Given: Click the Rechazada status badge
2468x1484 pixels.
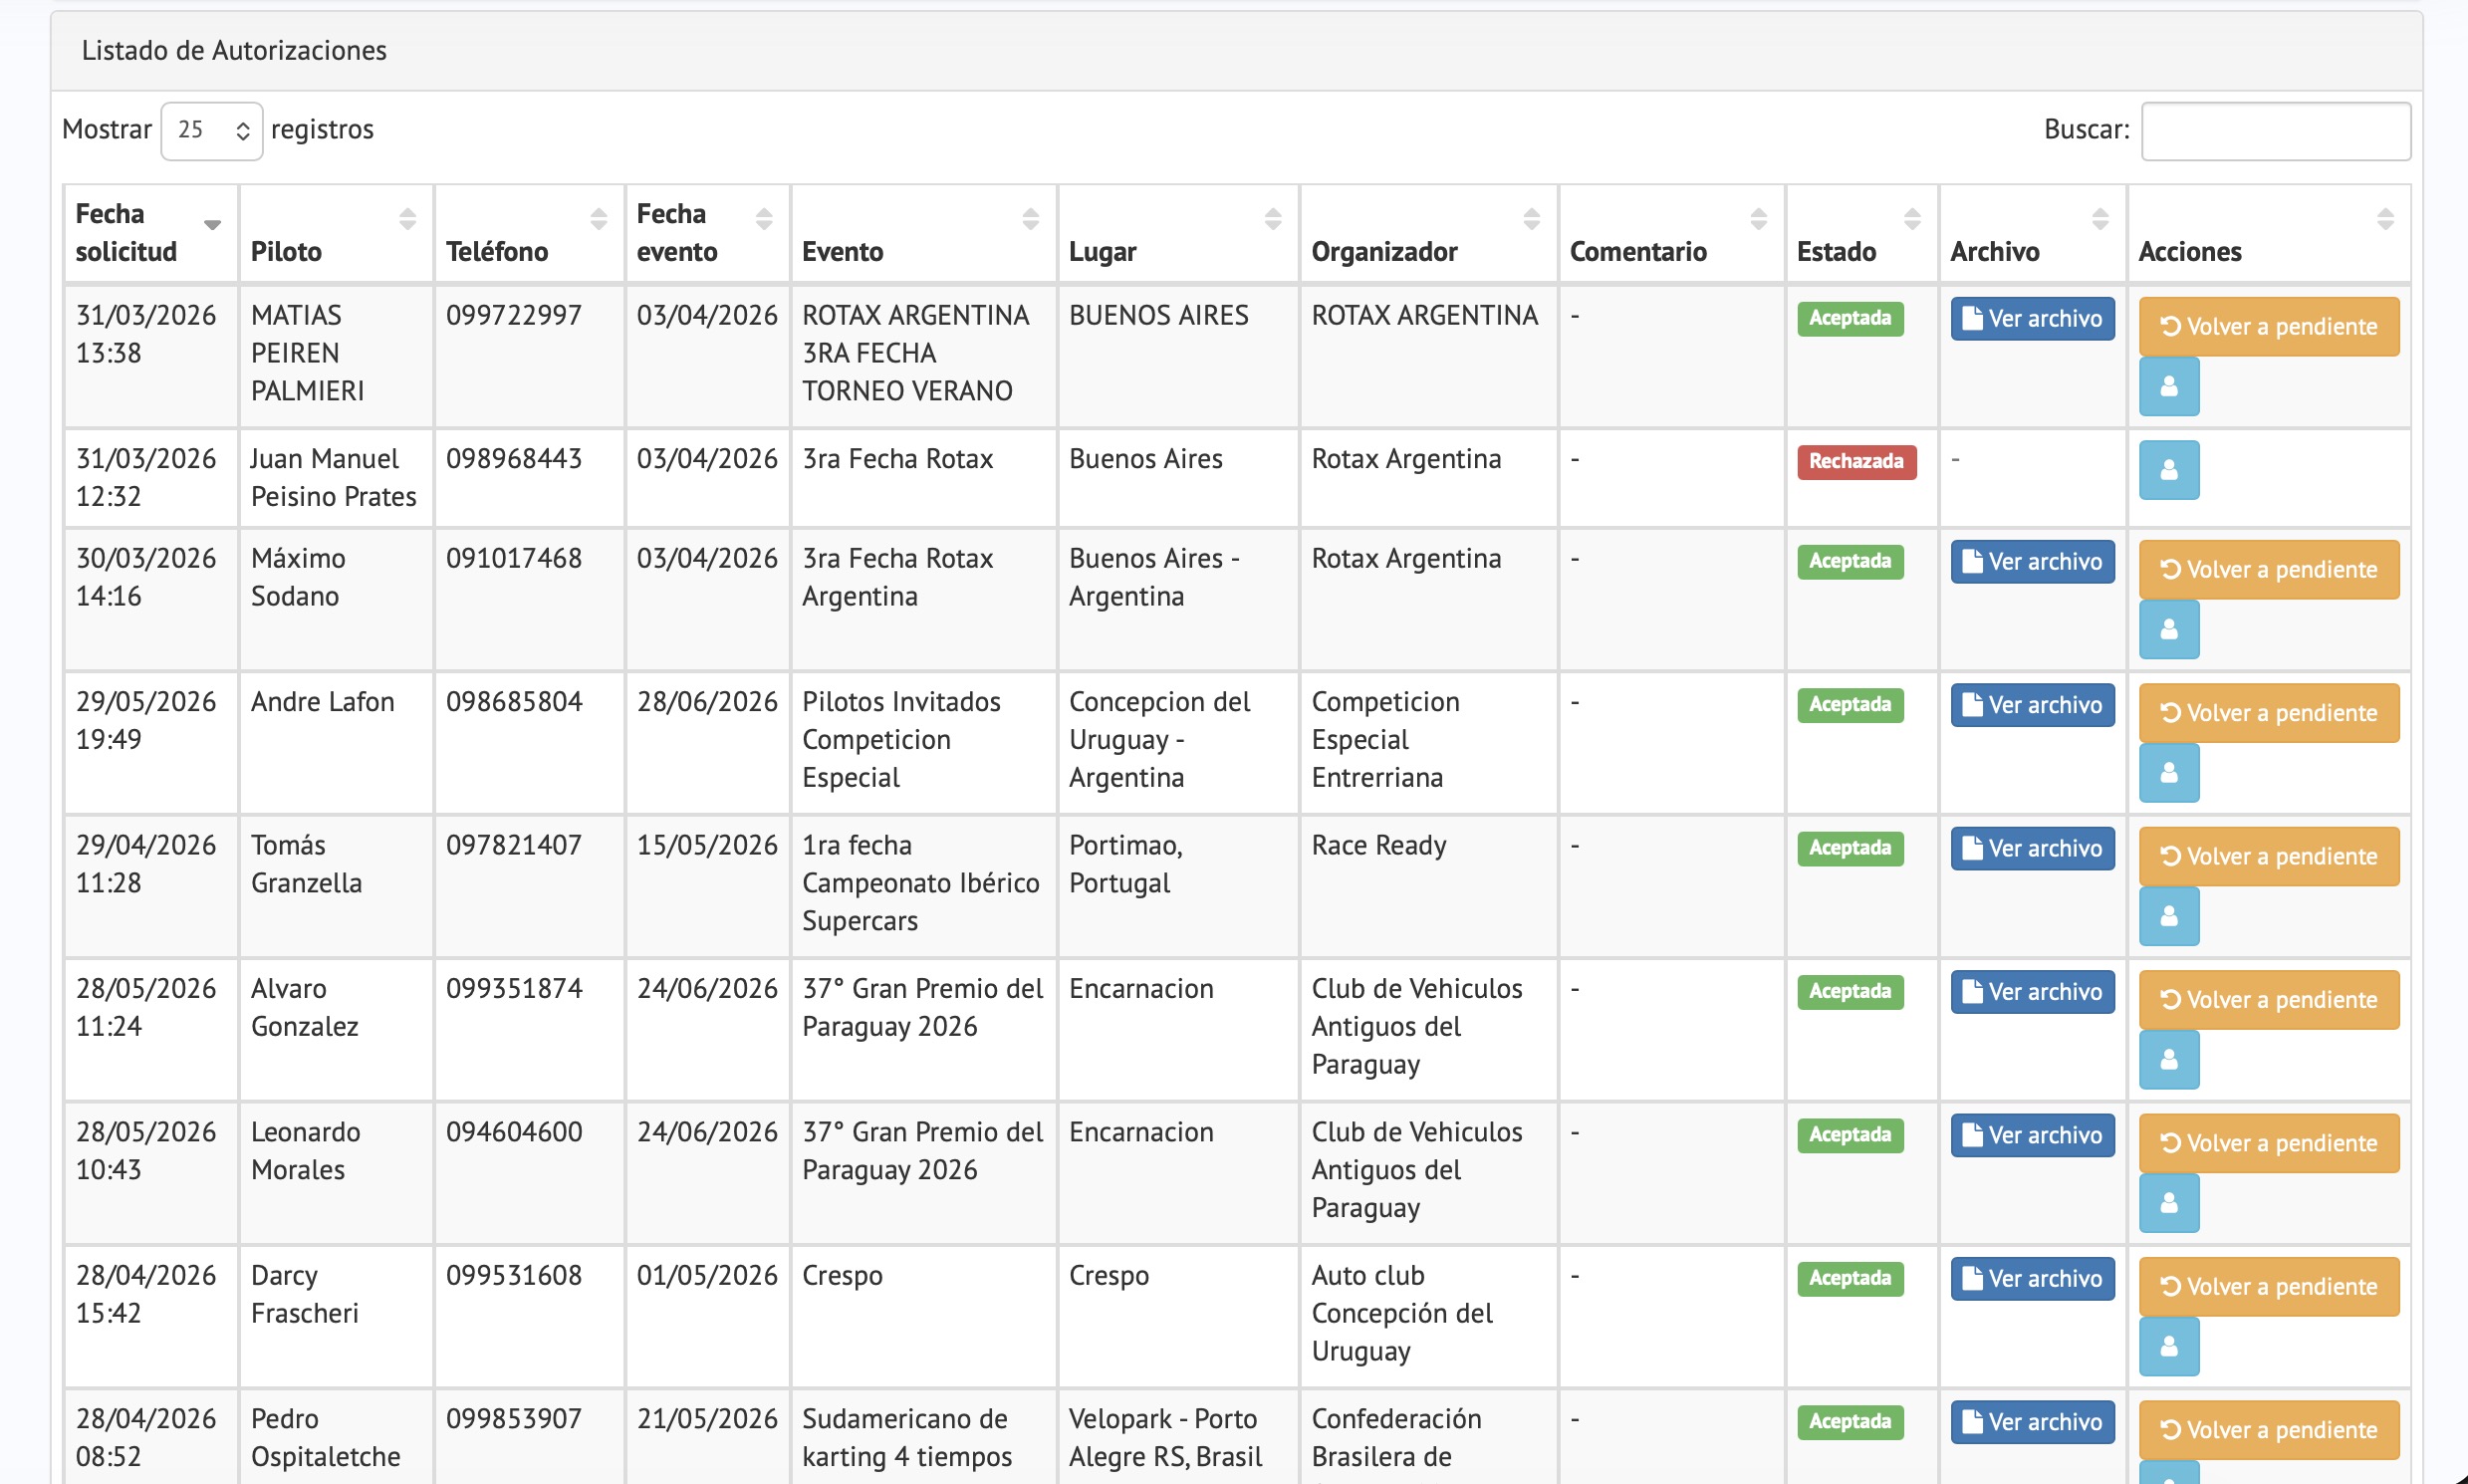Looking at the screenshot, I should click(1856, 461).
